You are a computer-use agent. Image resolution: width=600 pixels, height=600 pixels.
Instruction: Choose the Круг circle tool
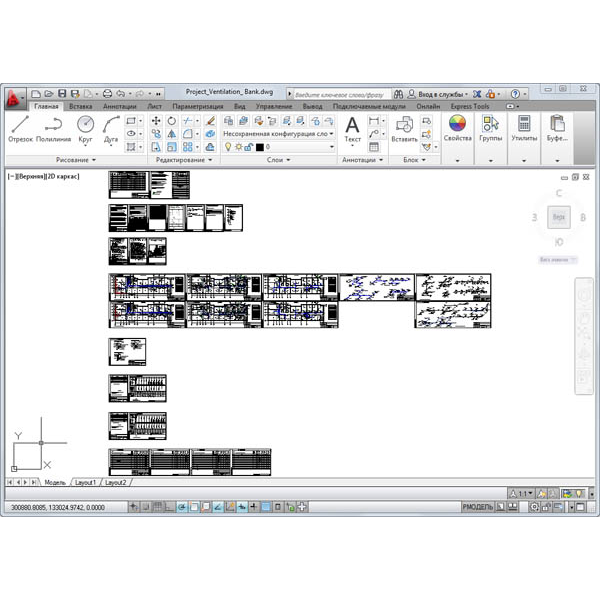(85, 129)
